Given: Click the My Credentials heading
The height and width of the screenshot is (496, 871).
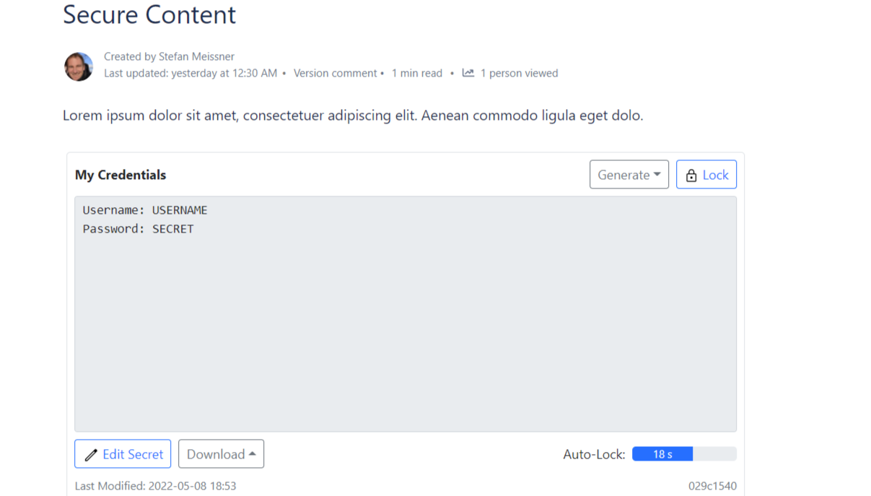Looking at the screenshot, I should coord(120,175).
